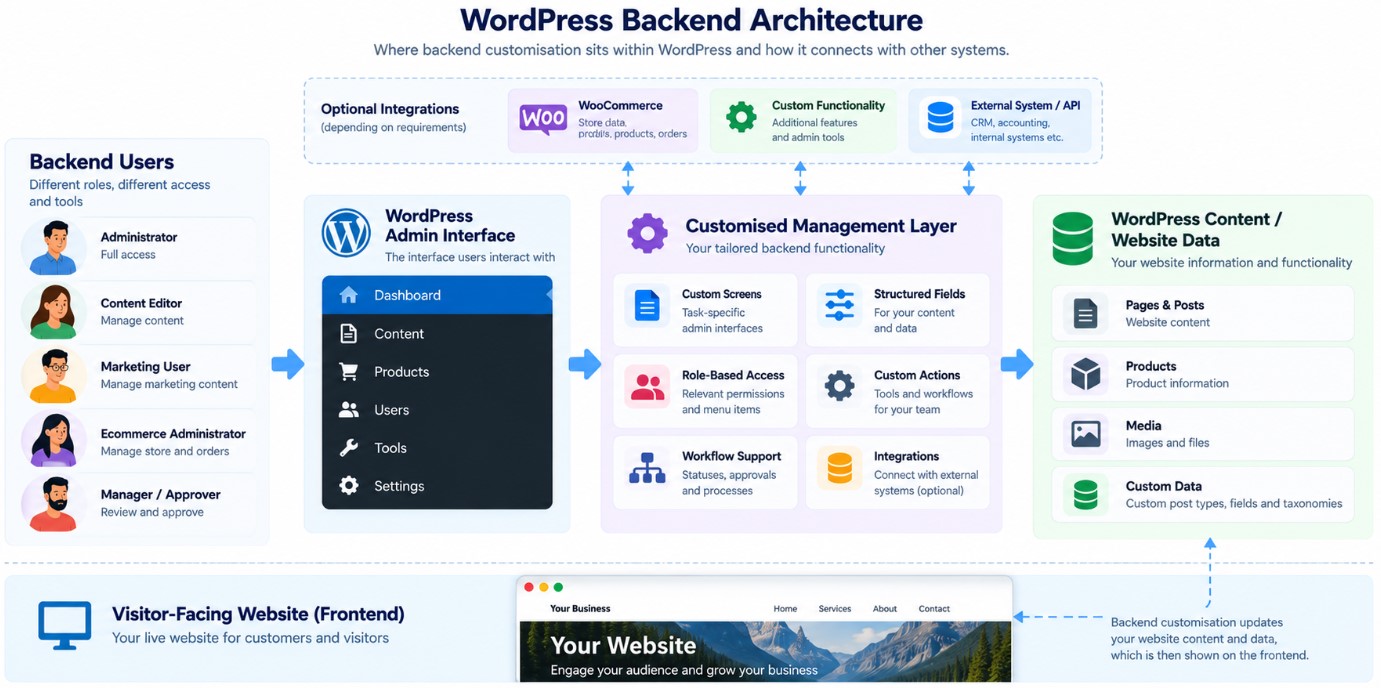Screen dimensions: 1381x688
Task: Select Tools in the admin menu
Action: pyautogui.click(x=437, y=447)
